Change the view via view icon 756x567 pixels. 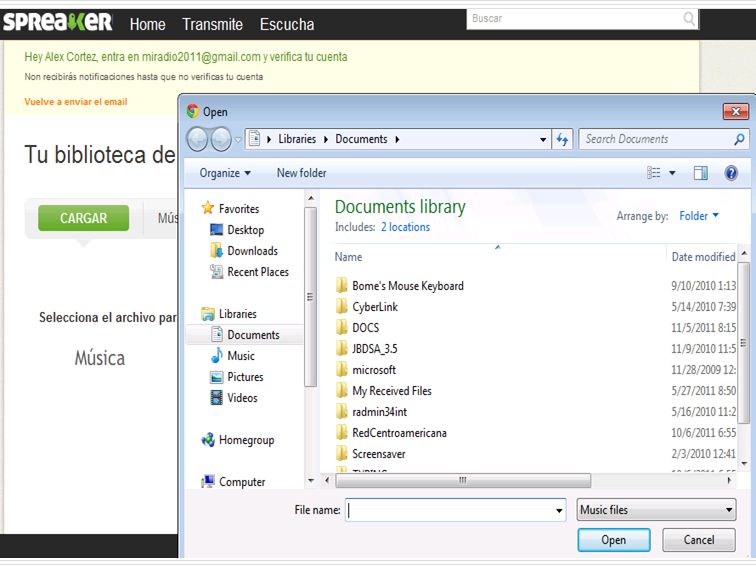653,173
